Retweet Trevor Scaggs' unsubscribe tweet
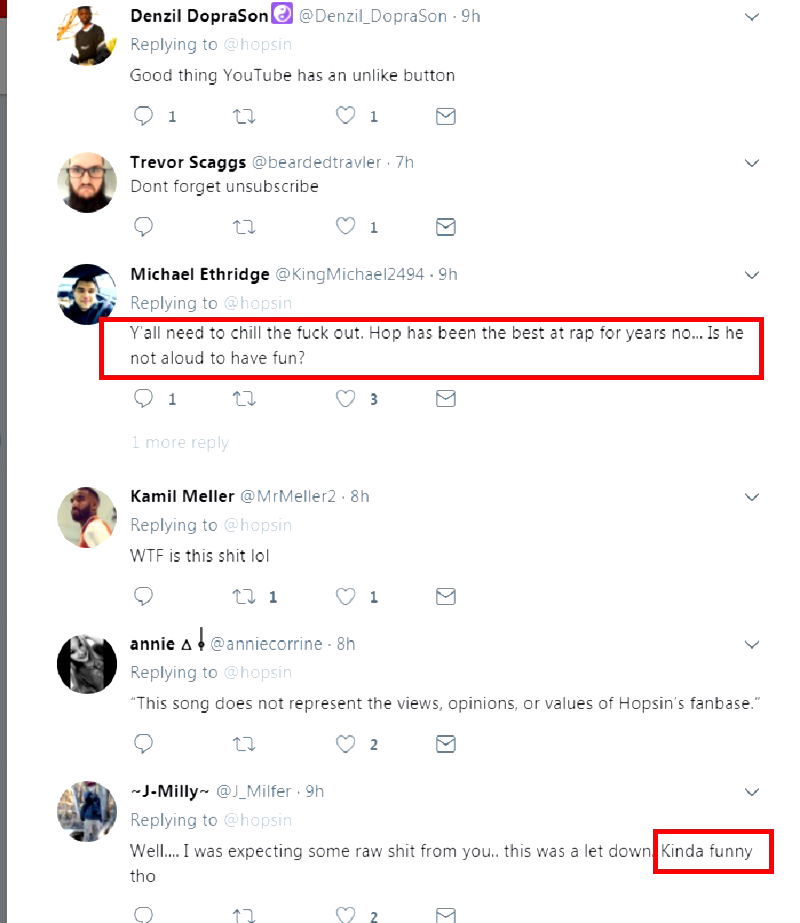Viewport: 800px width, 923px height. point(243,226)
